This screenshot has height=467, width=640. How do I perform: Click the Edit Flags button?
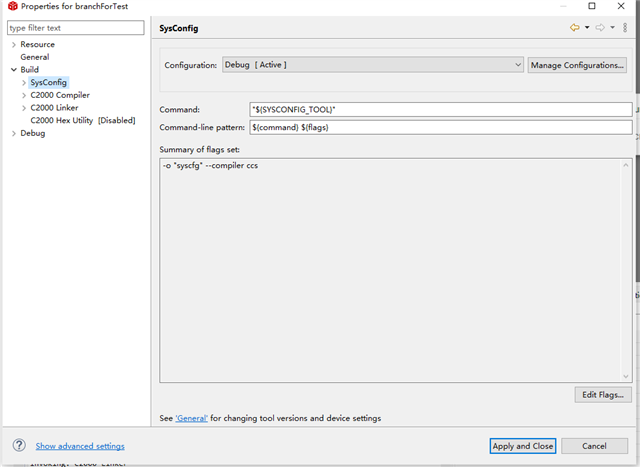pos(604,395)
